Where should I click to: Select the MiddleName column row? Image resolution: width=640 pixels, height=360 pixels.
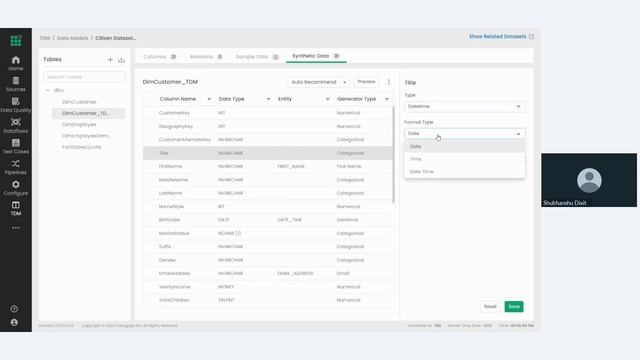coord(267,180)
